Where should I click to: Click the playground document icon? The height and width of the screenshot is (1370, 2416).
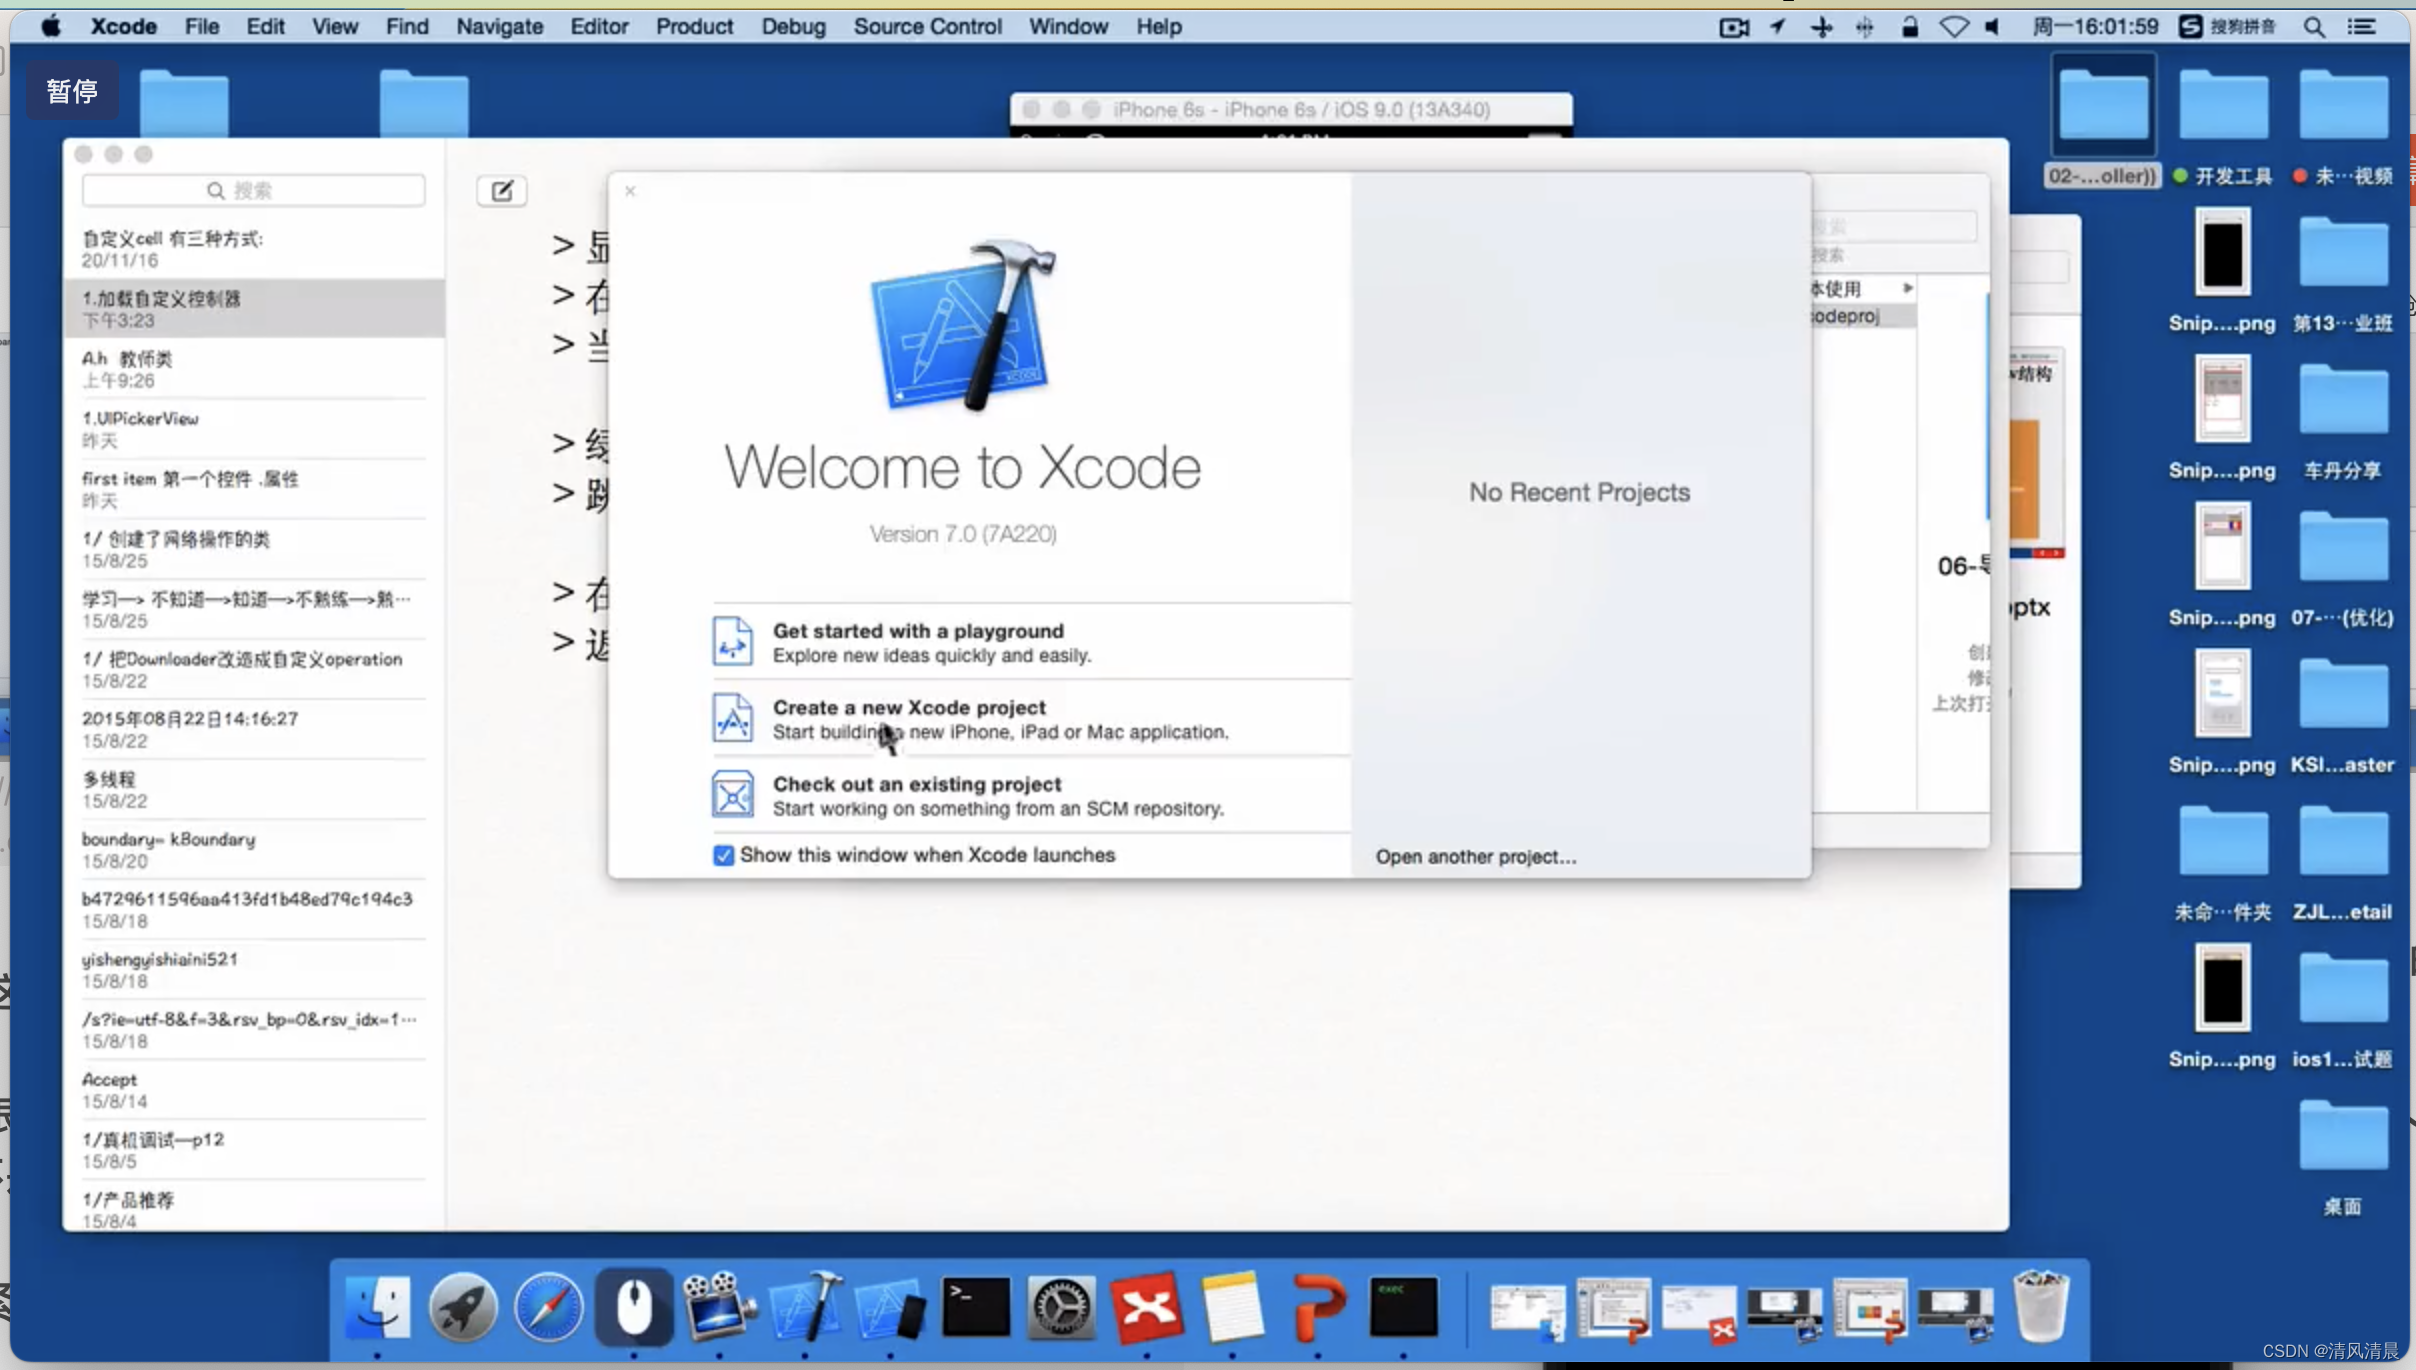click(x=732, y=641)
